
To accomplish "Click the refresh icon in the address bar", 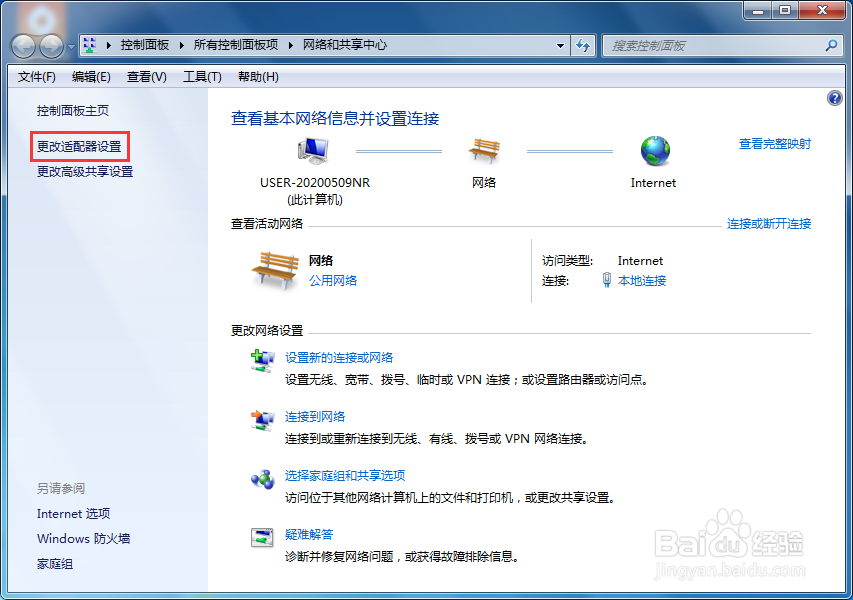I will point(583,45).
